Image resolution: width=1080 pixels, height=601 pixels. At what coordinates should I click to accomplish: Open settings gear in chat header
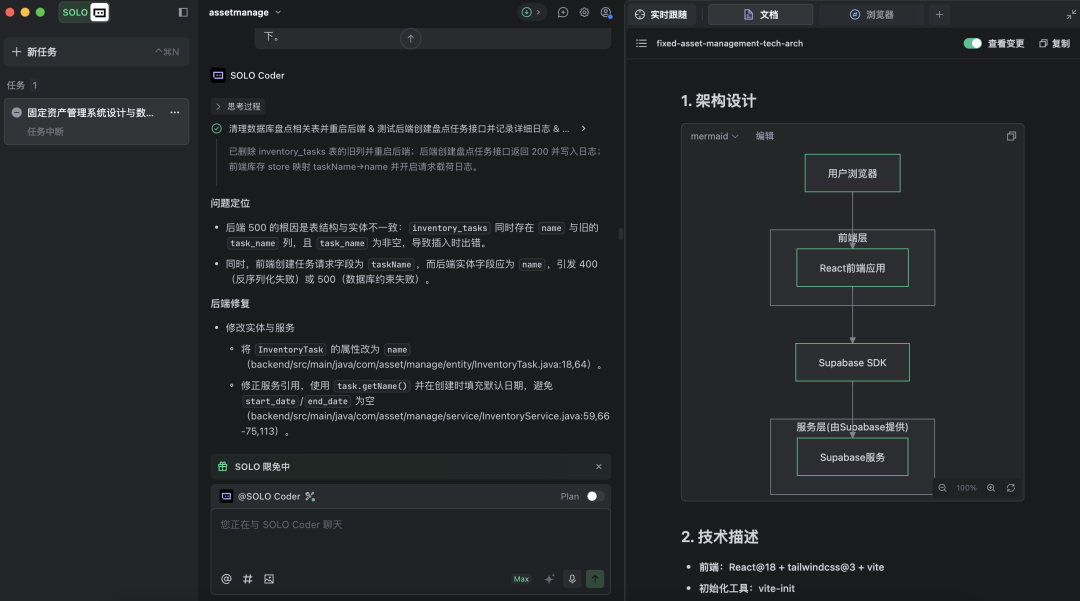coord(584,12)
